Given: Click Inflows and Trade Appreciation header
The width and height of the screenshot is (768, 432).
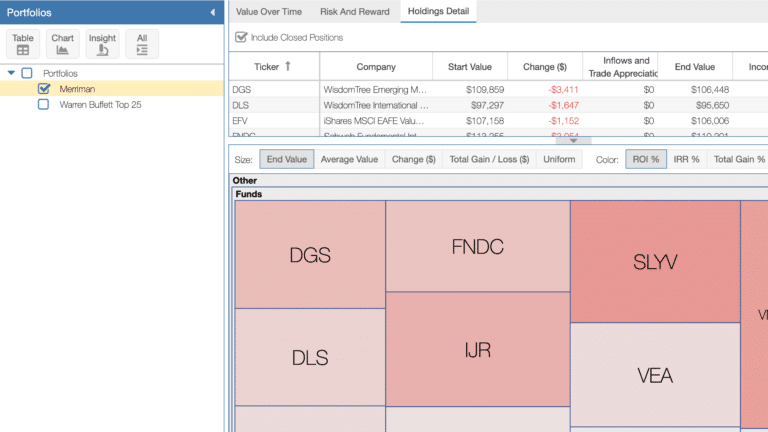Looking at the screenshot, I should pyautogui.click(x=620, y=67).
